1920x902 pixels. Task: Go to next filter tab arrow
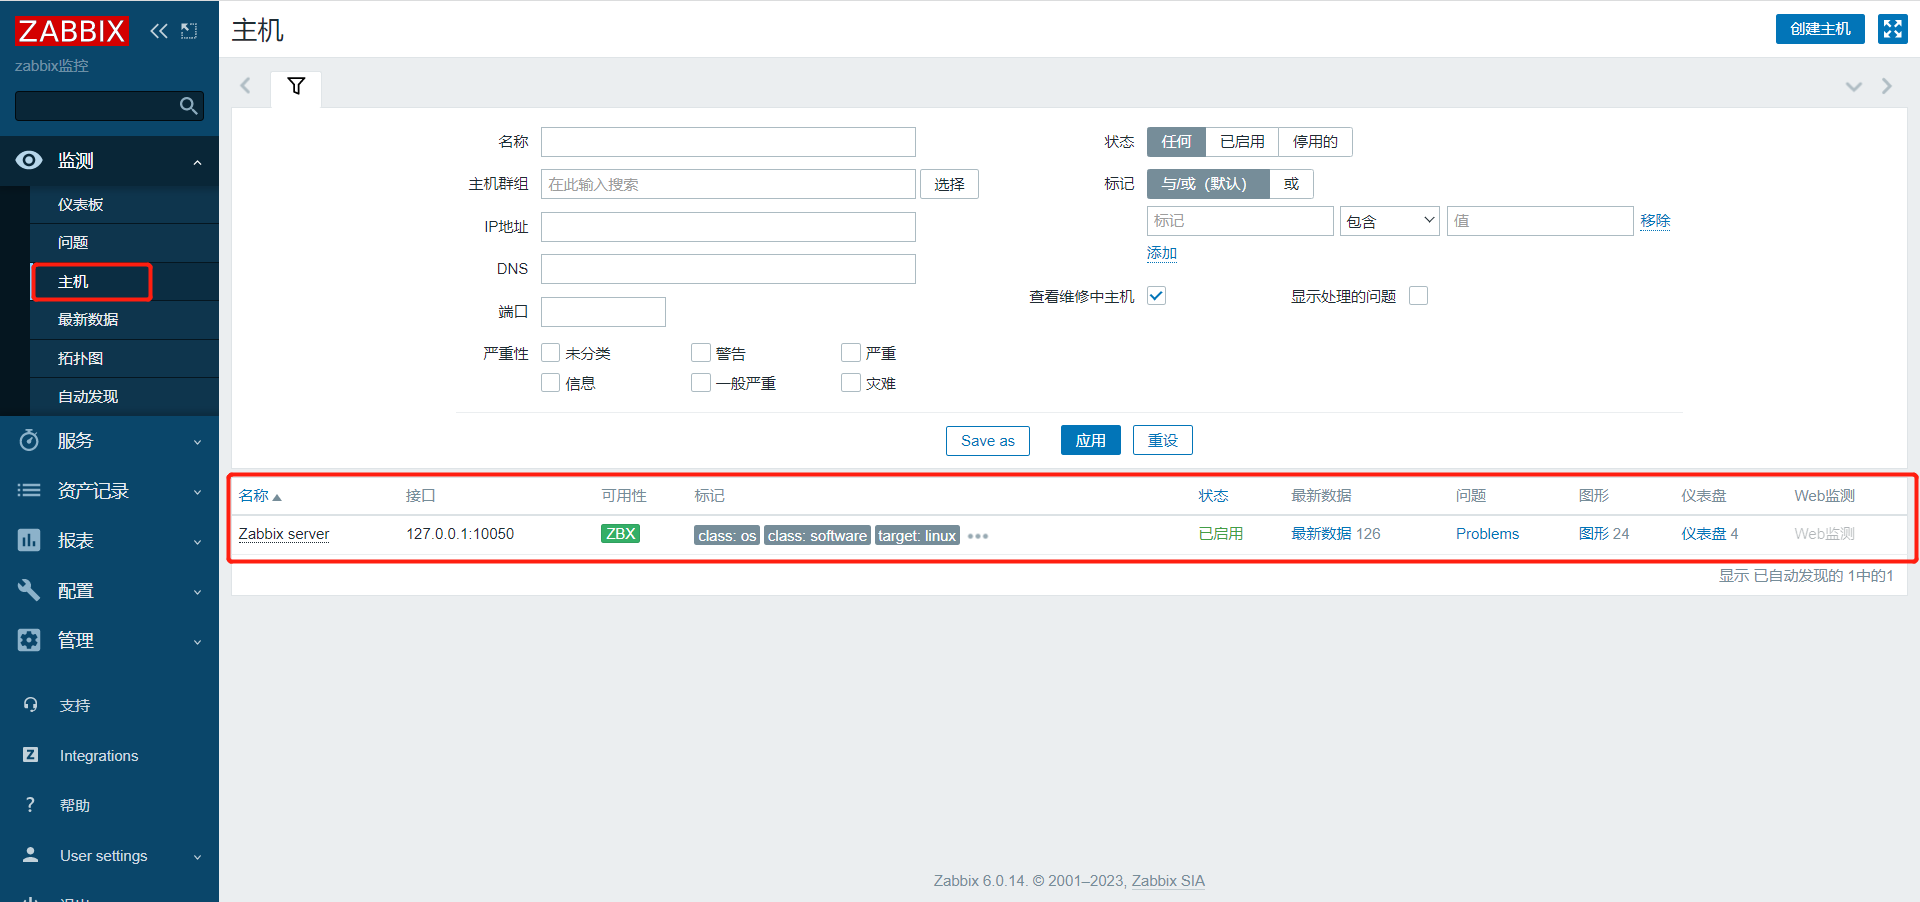coord(1886,86)
